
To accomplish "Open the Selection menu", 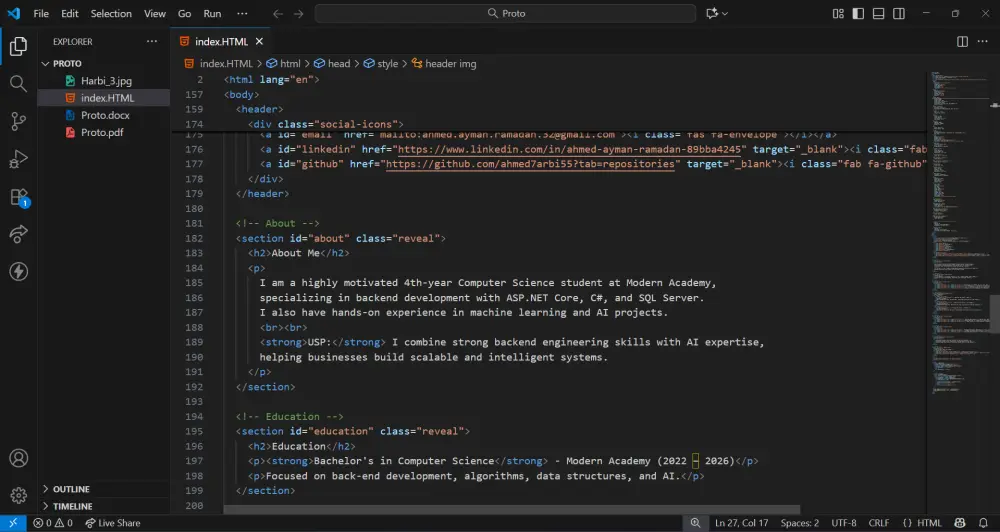I will coord(111,14).
